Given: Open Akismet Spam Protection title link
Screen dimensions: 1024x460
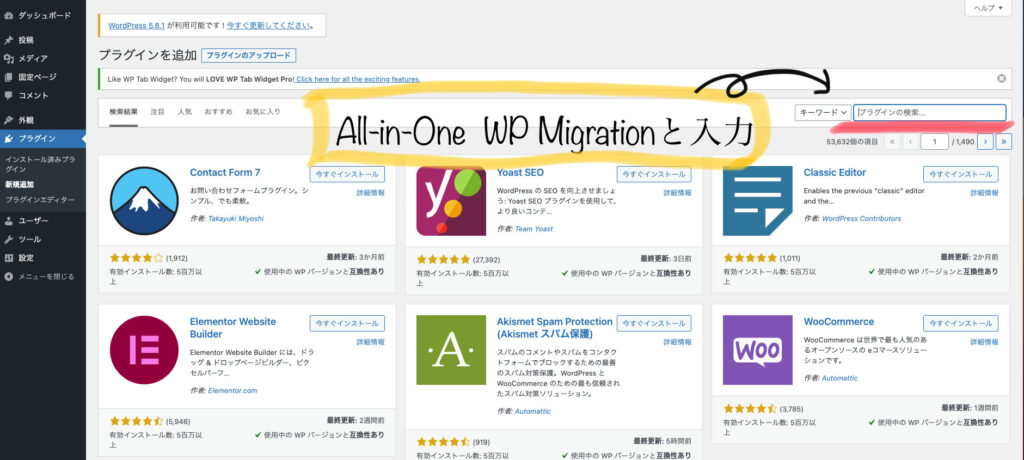Looking at the screenshot, I should pyautogui.click(x=554, y=328).
